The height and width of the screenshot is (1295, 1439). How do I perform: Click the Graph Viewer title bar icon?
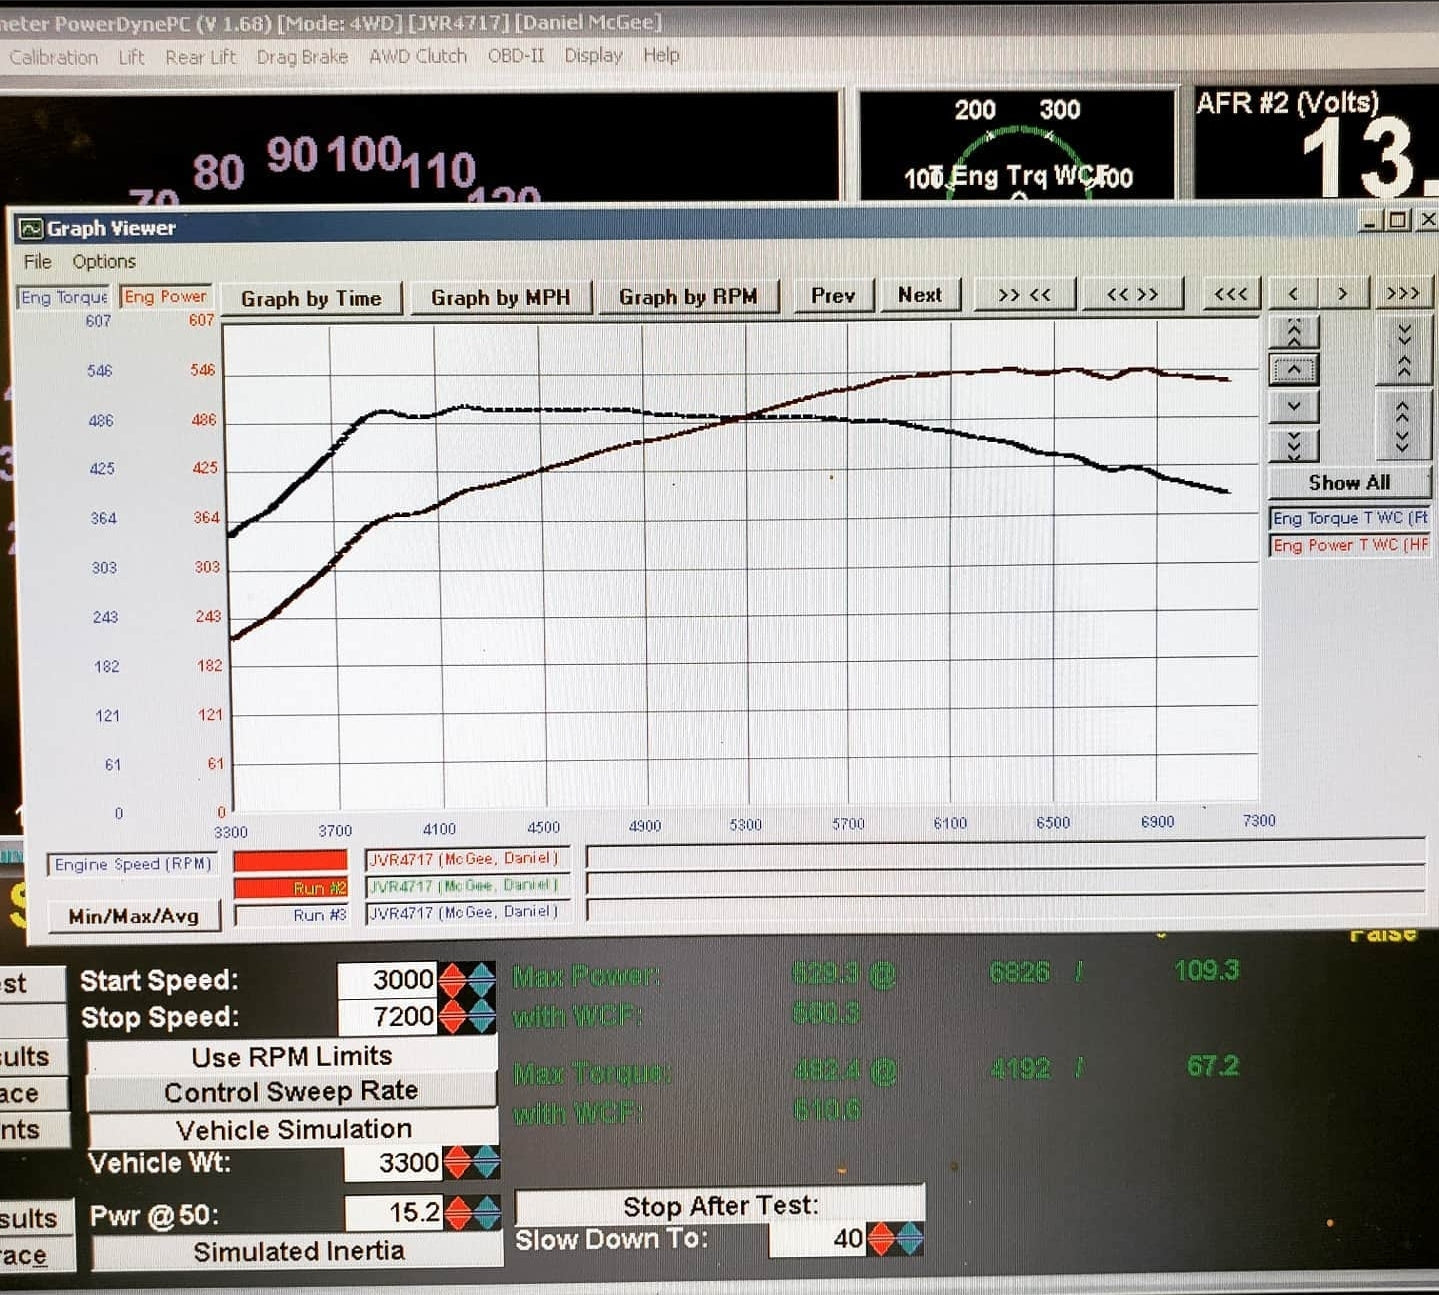[x=31, y=228]
